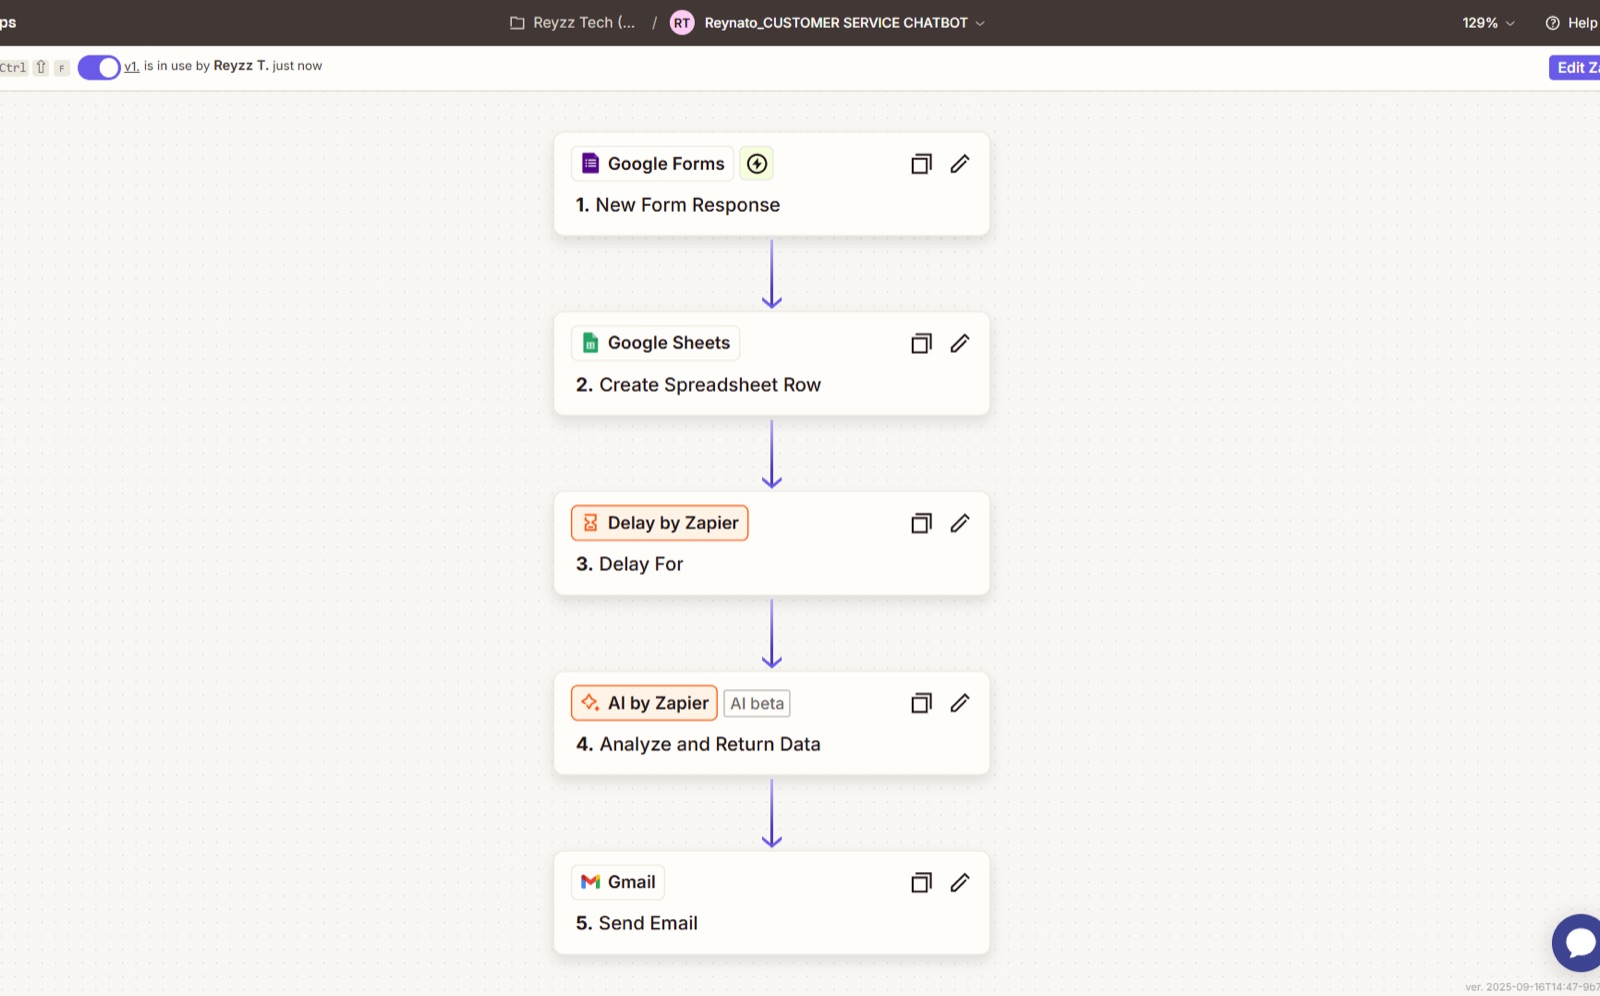The image size is (1600, 996).
Task: Click the Help question mark icon
Action: (1552, 23)
